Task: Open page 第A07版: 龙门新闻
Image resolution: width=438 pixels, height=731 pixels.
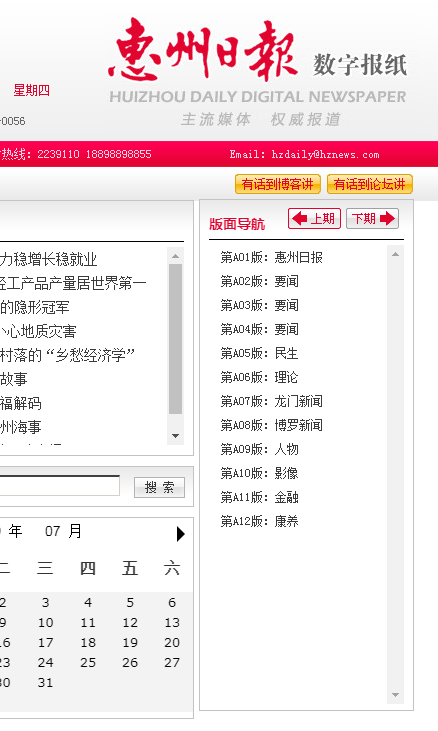Action: (x=272, y=401)
